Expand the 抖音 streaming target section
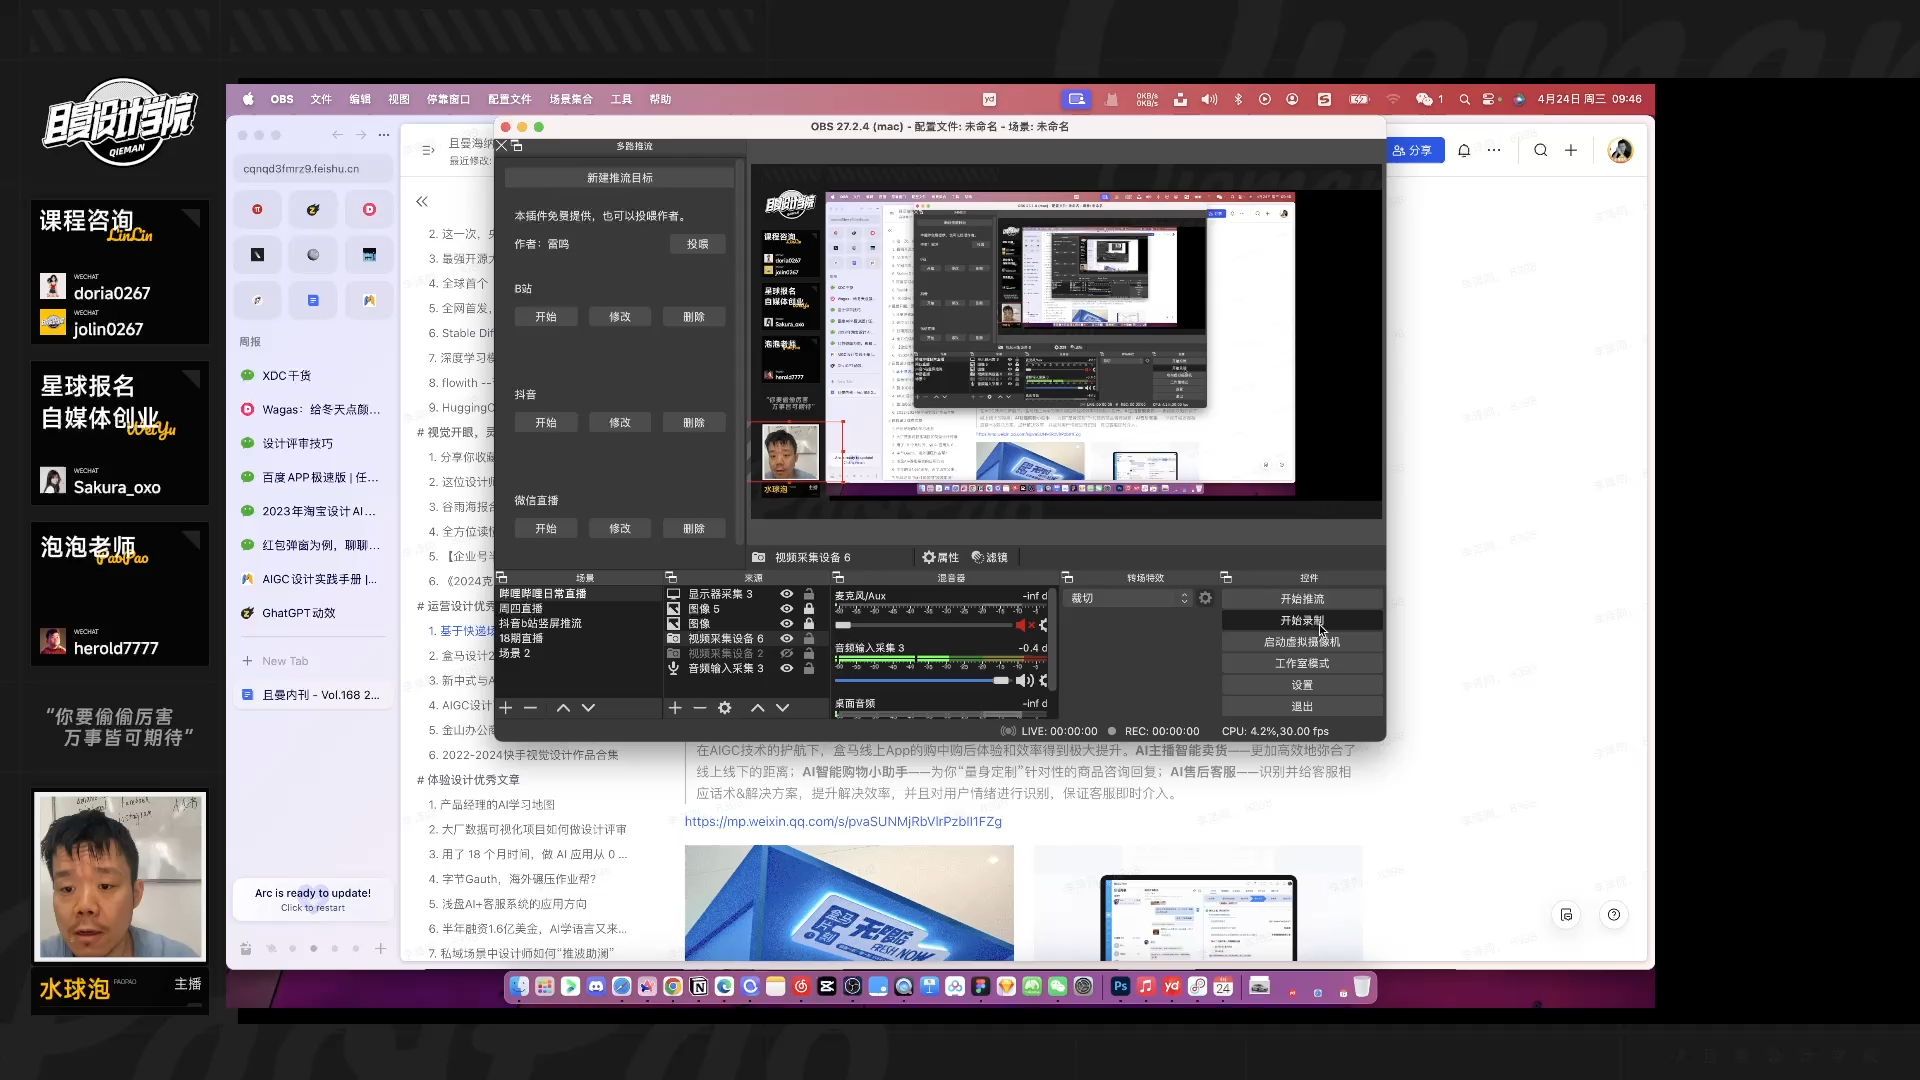This screenshot has height=1080, width=1920. pos(525,393)
